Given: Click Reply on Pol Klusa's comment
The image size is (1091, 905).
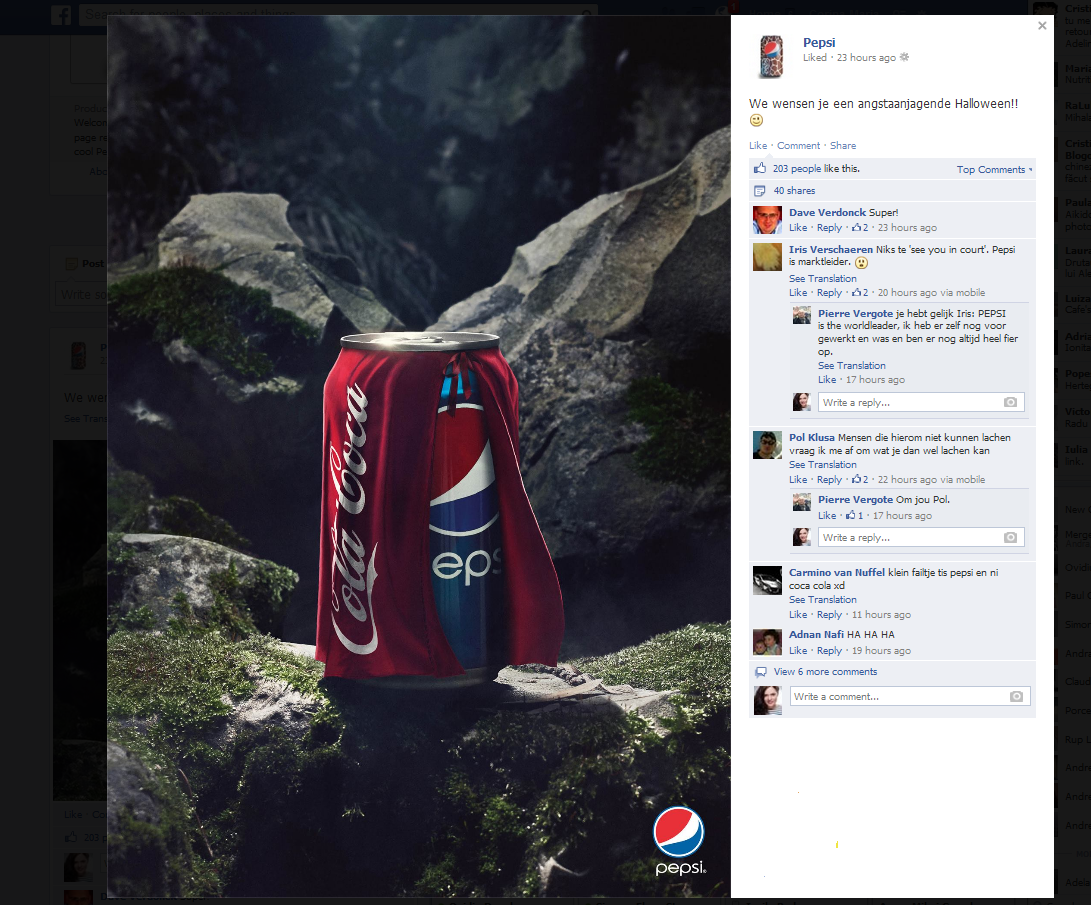Looking at the screenshot, I should click(829, 480).
